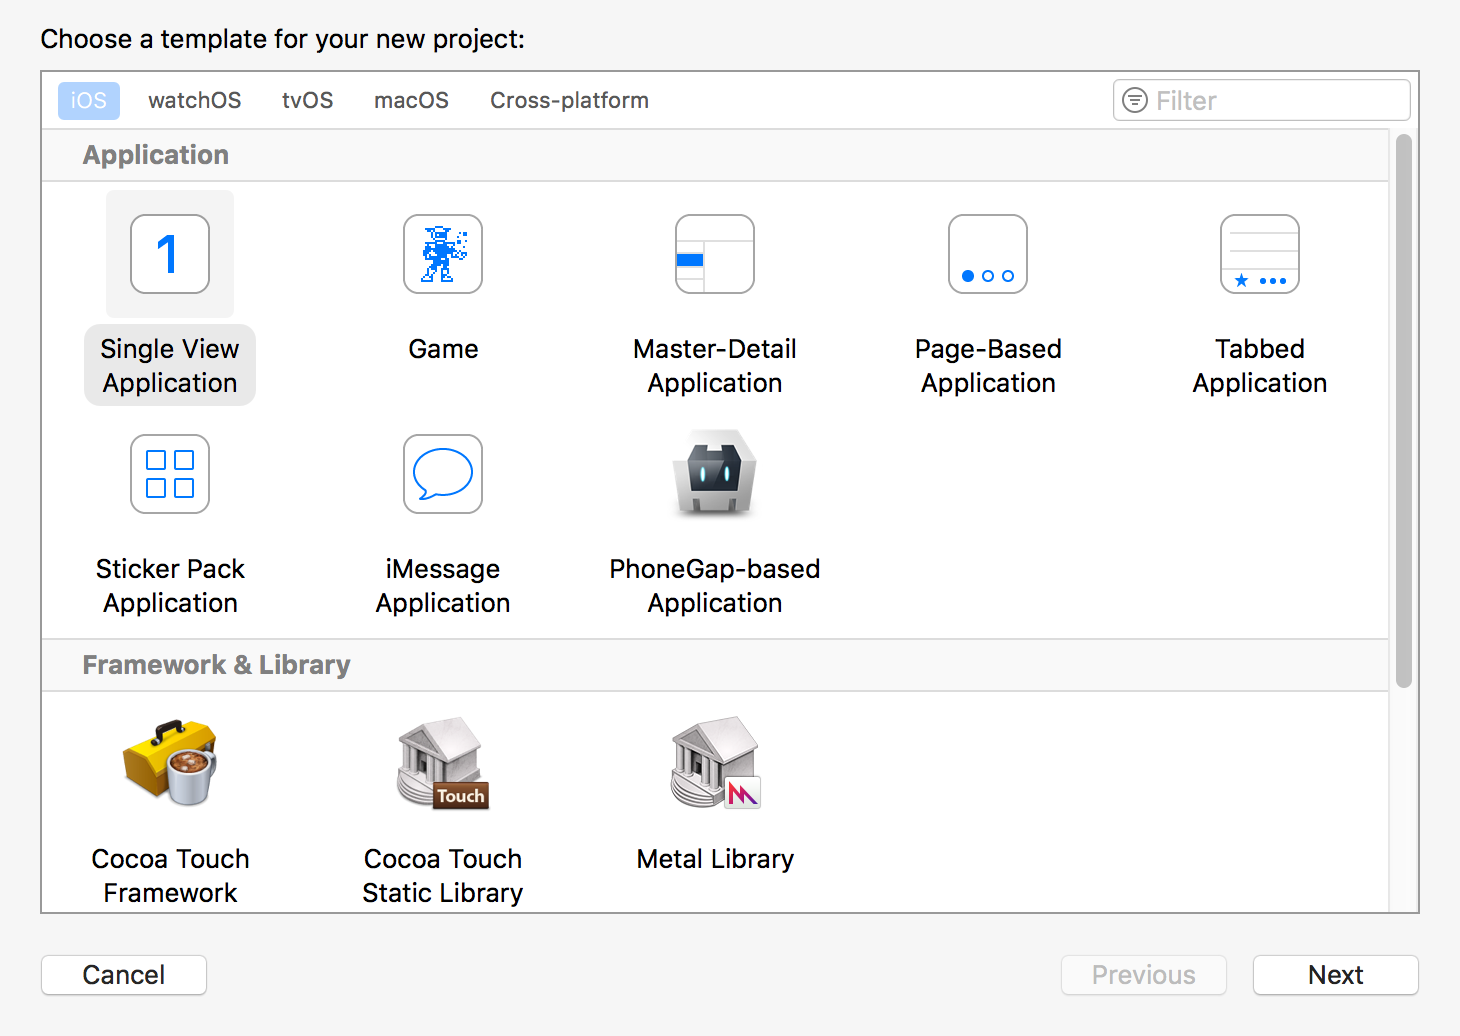Screen dimensions: 1460x1036
Task: Select the Metal Library template icon
Action: click(x=715, y=763)
